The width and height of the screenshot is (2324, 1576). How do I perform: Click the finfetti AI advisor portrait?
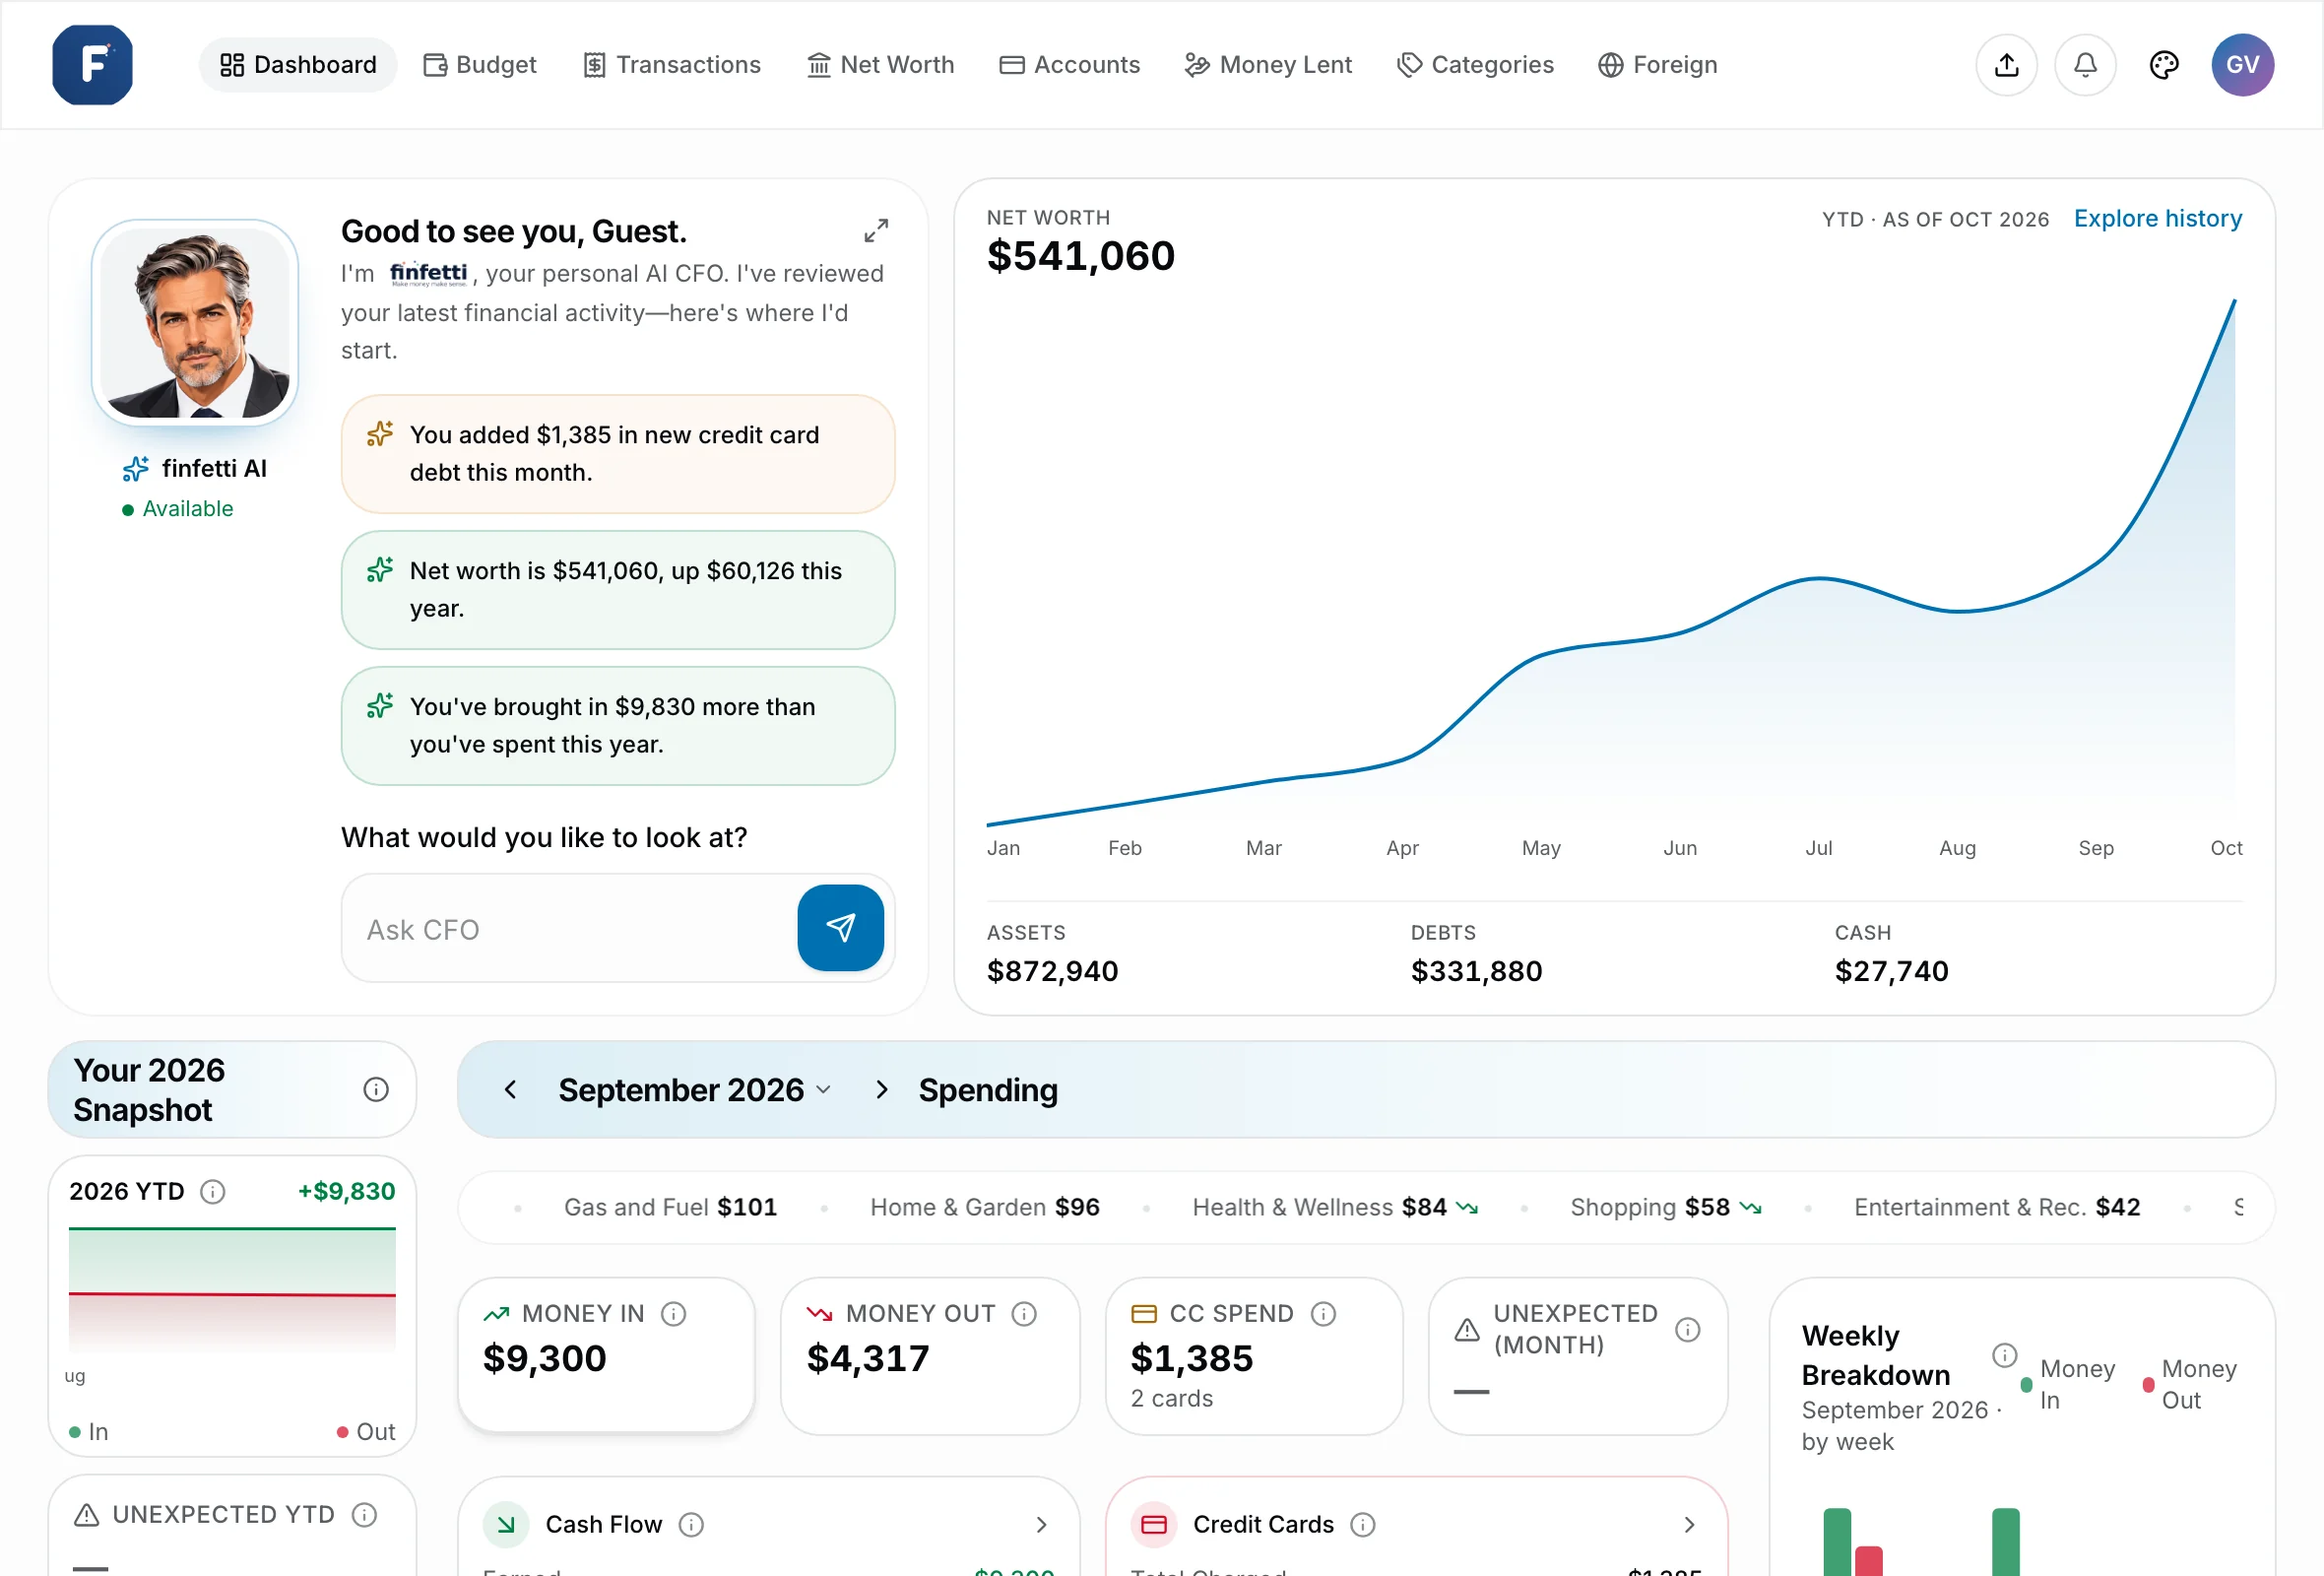click(196, 323)
